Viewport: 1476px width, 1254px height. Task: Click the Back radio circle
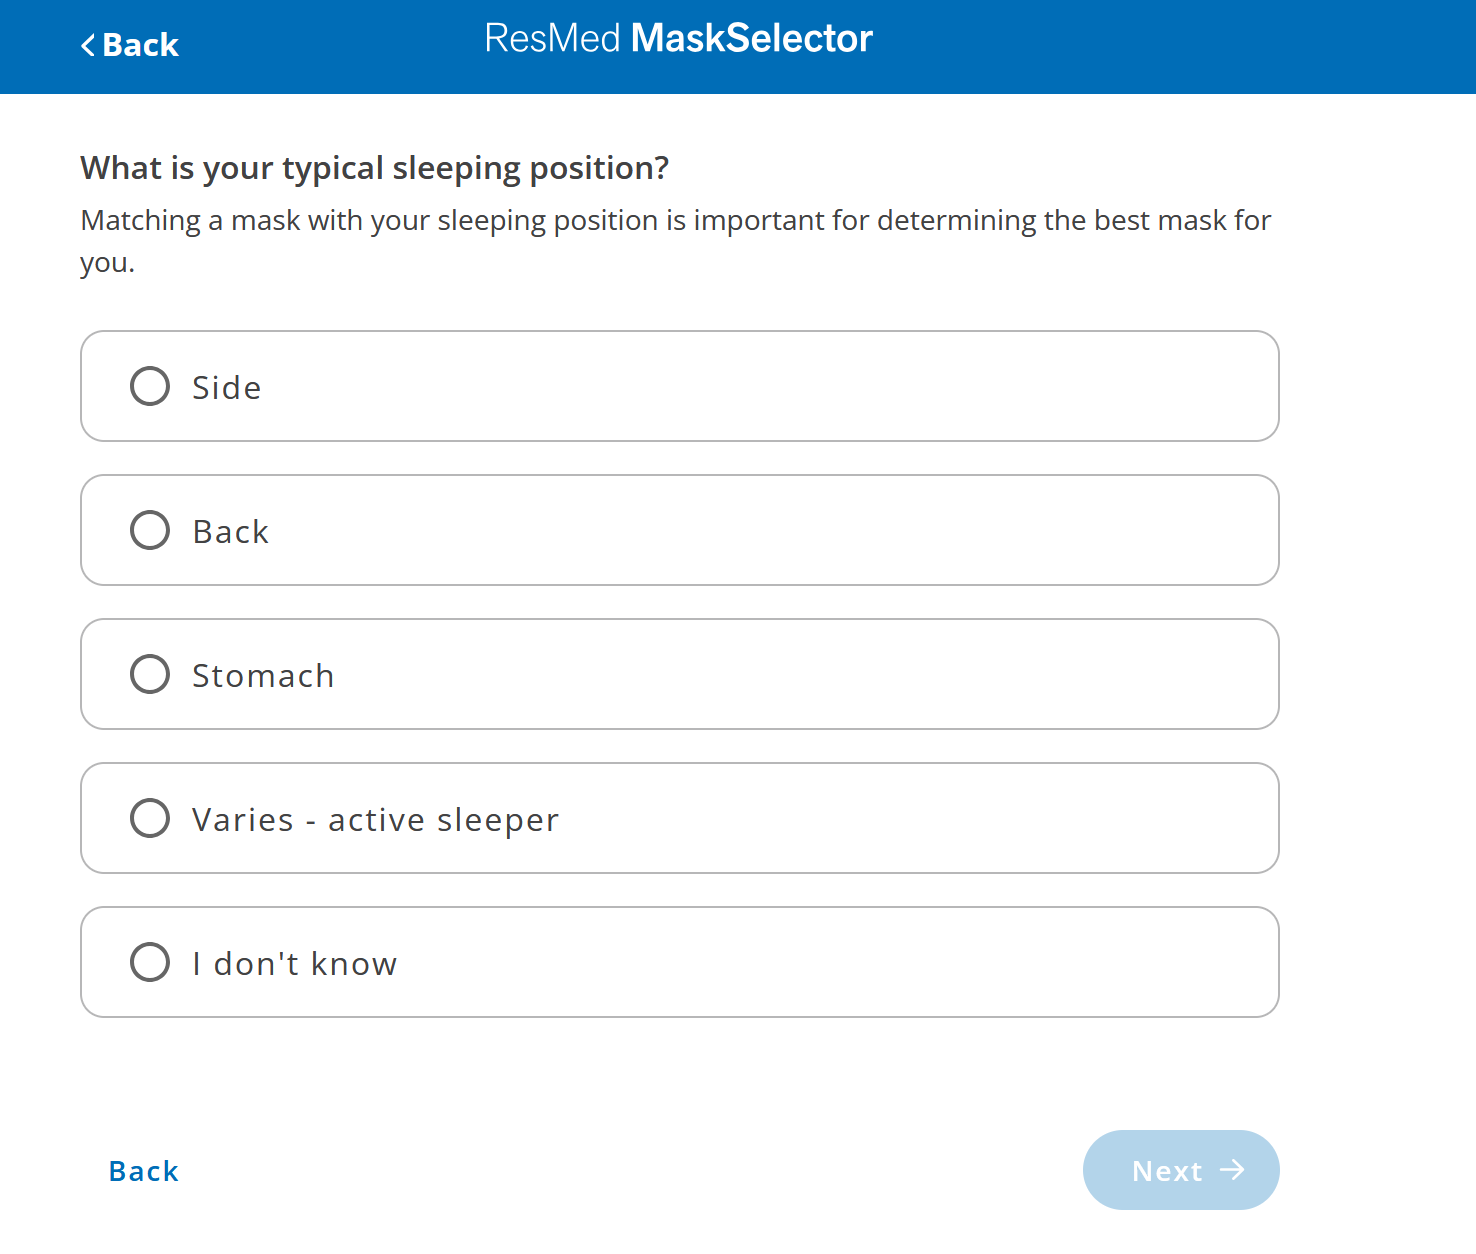(x=149, y=530)
